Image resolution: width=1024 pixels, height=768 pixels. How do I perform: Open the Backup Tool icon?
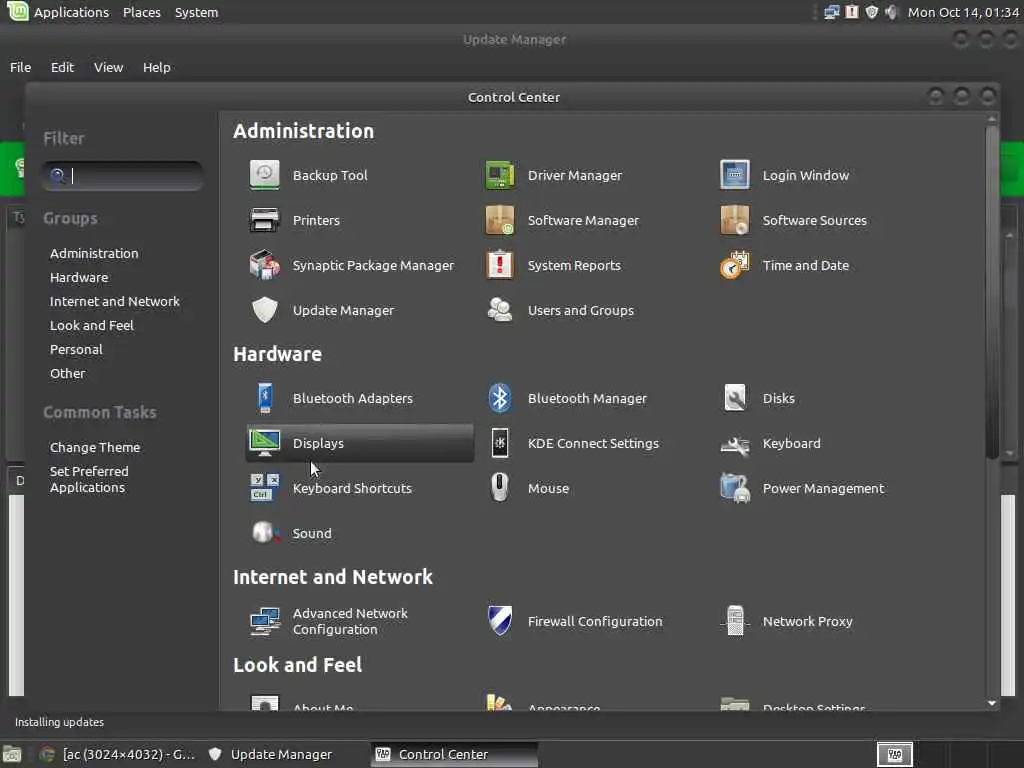click(x=264, y=175)
